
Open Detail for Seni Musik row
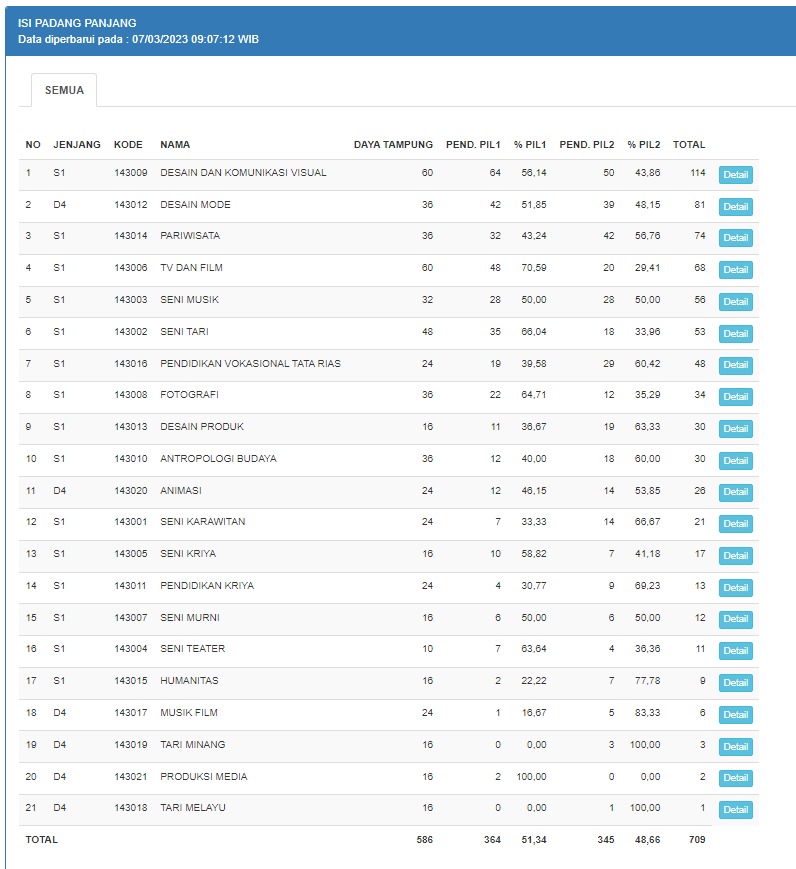pyautogui.click(x=736, y=302)
